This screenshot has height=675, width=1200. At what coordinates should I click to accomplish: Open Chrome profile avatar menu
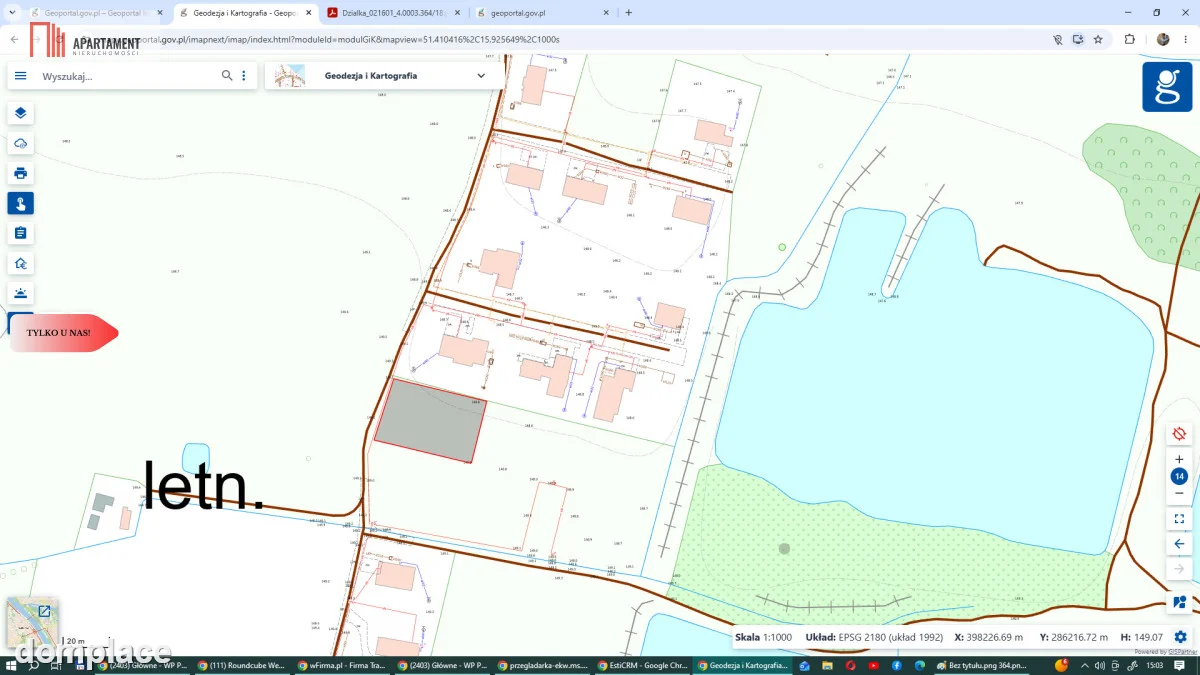point(1163,40)
